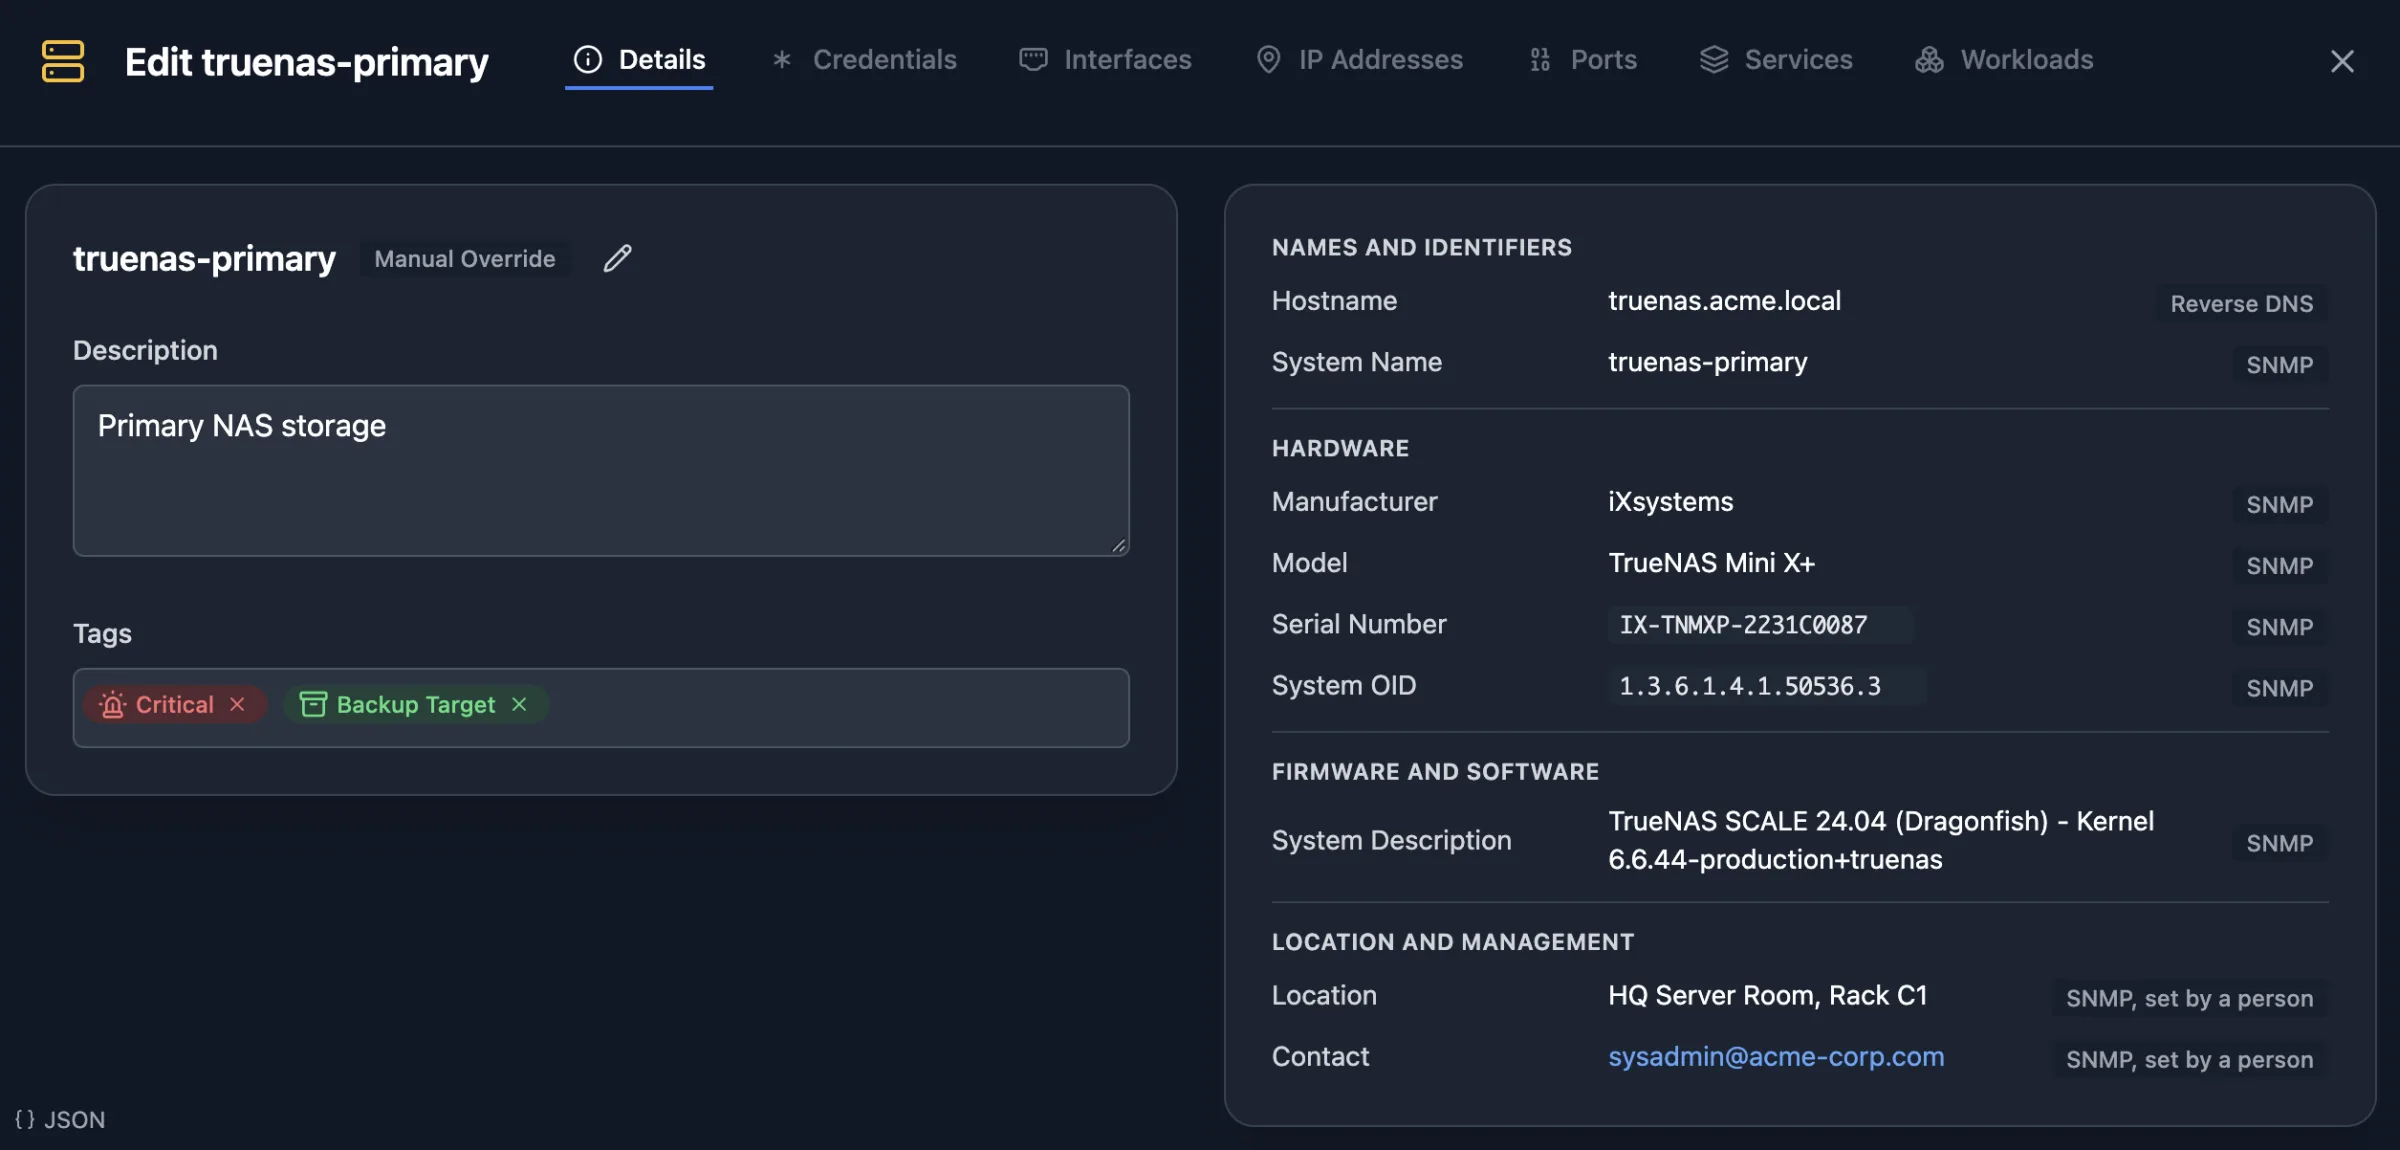Click the Critical tag label
Image resolution: width=2400 pixels, height=1150 pixels.
[174, 705]
